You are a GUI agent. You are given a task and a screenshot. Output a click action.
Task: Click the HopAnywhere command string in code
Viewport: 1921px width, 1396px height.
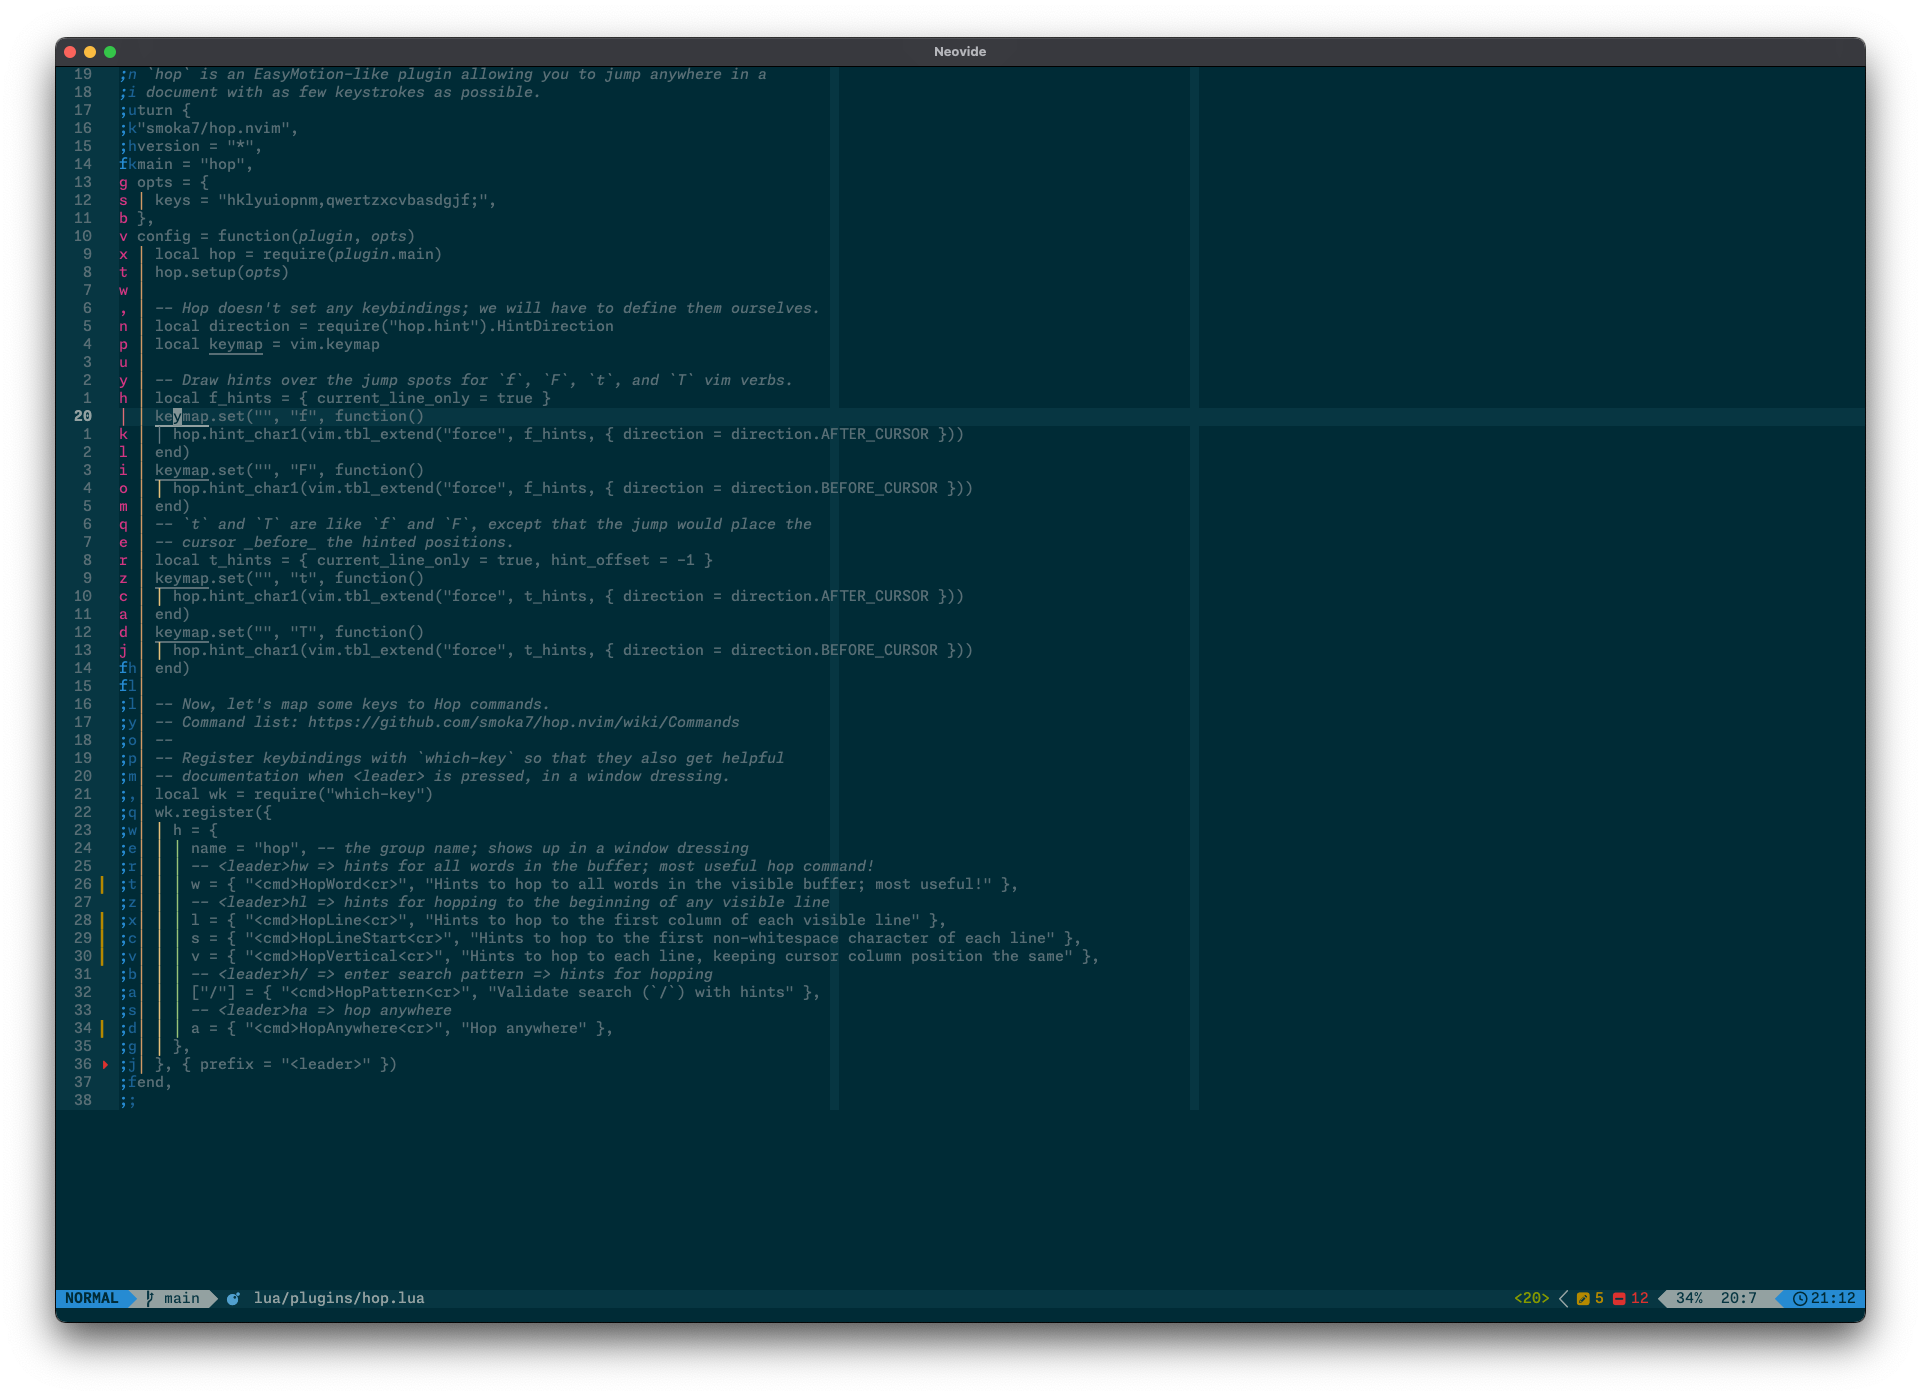(343, 1028)
